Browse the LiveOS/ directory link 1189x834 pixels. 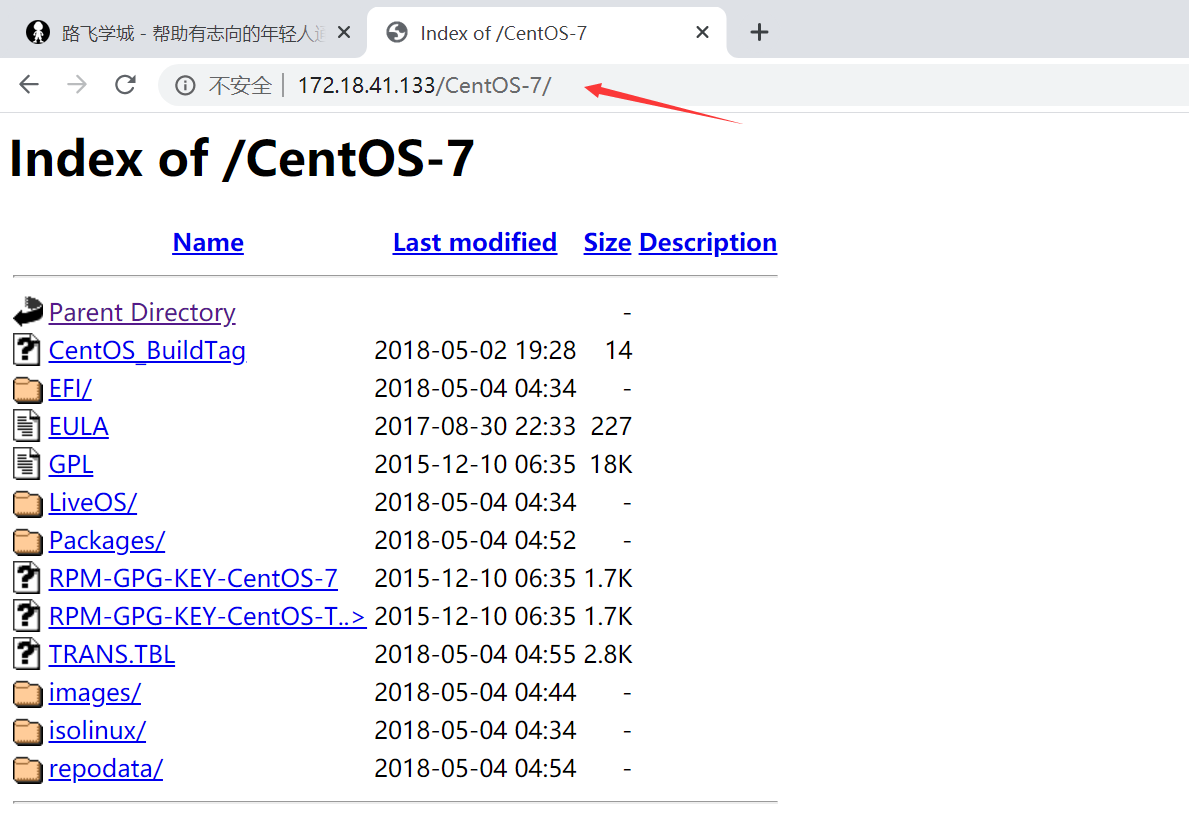tap(93, 502)
